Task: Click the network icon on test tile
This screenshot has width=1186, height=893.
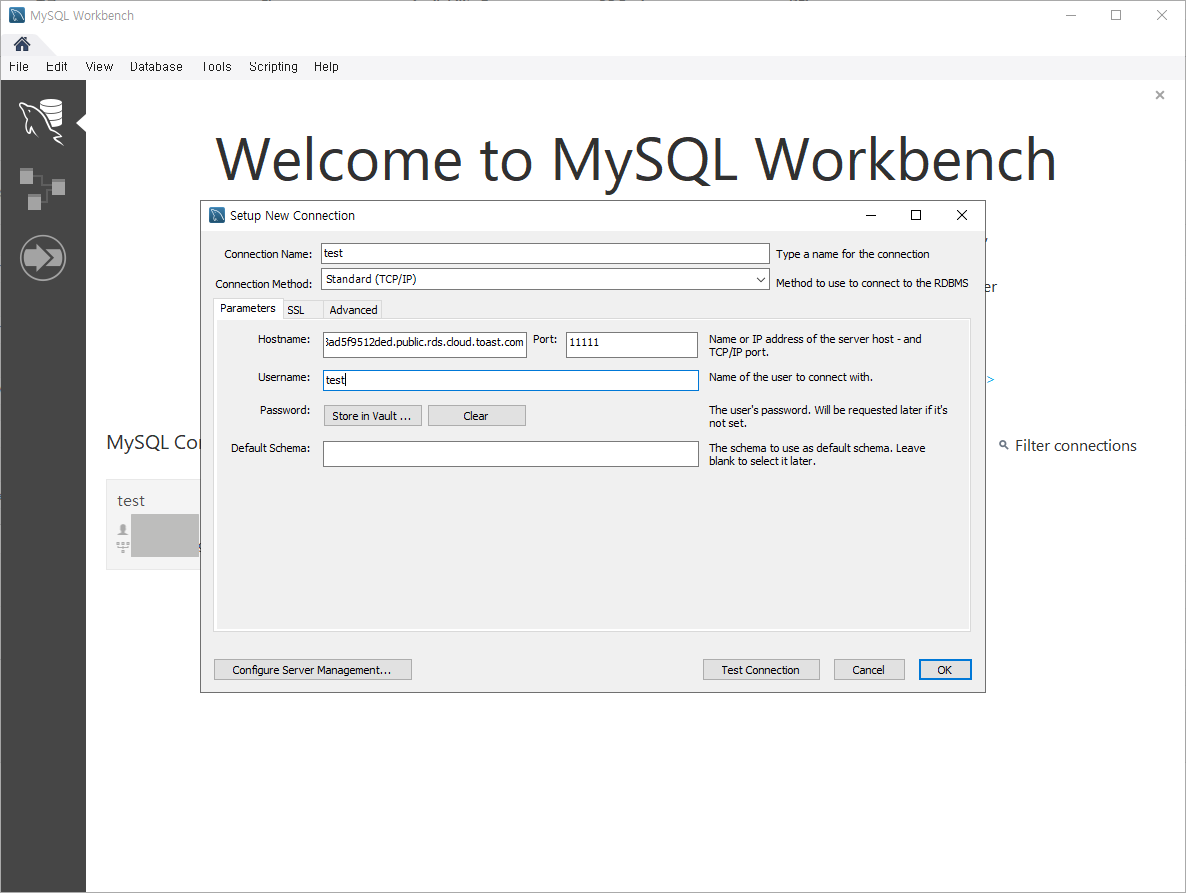Action: 123,546
